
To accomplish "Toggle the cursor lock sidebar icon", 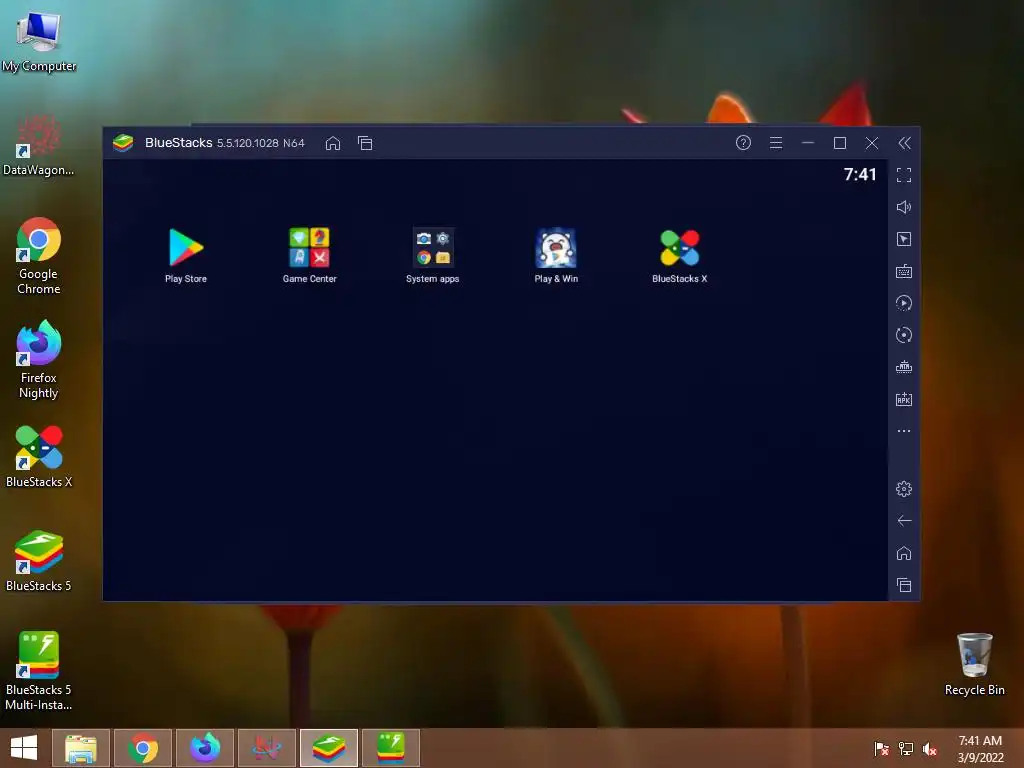I will point(904,239).
